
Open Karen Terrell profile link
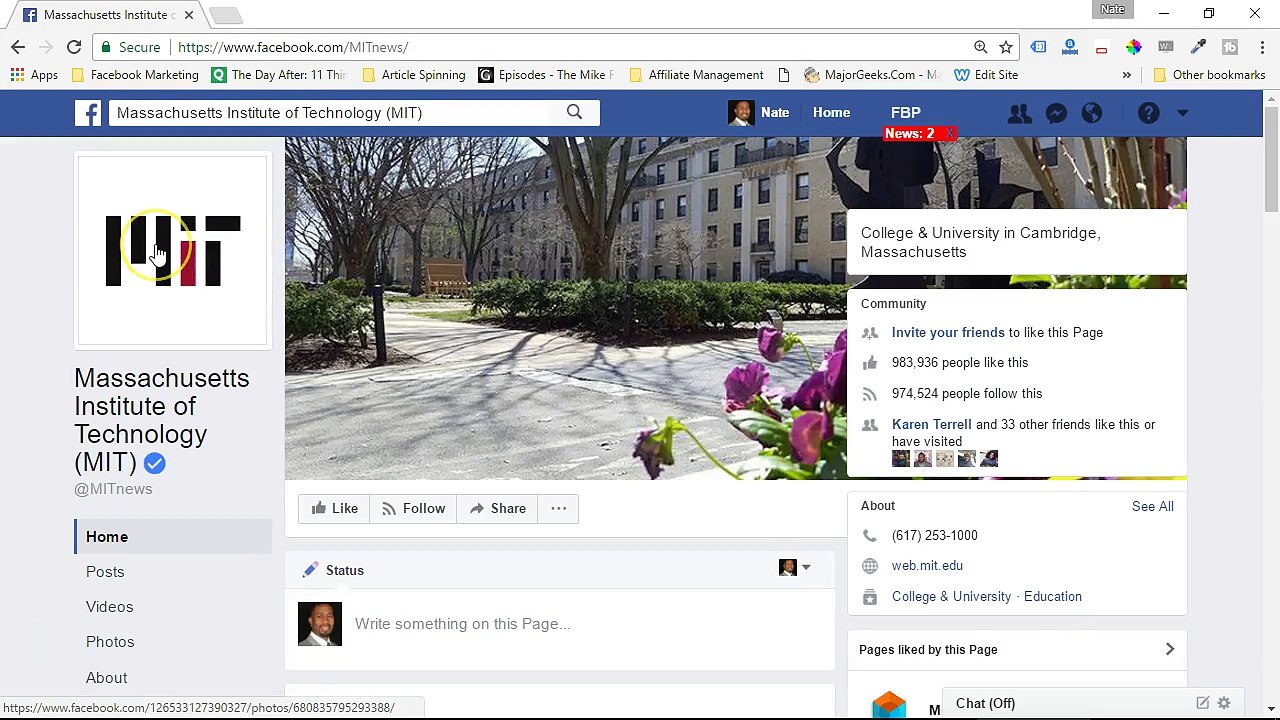coord(931,425)
